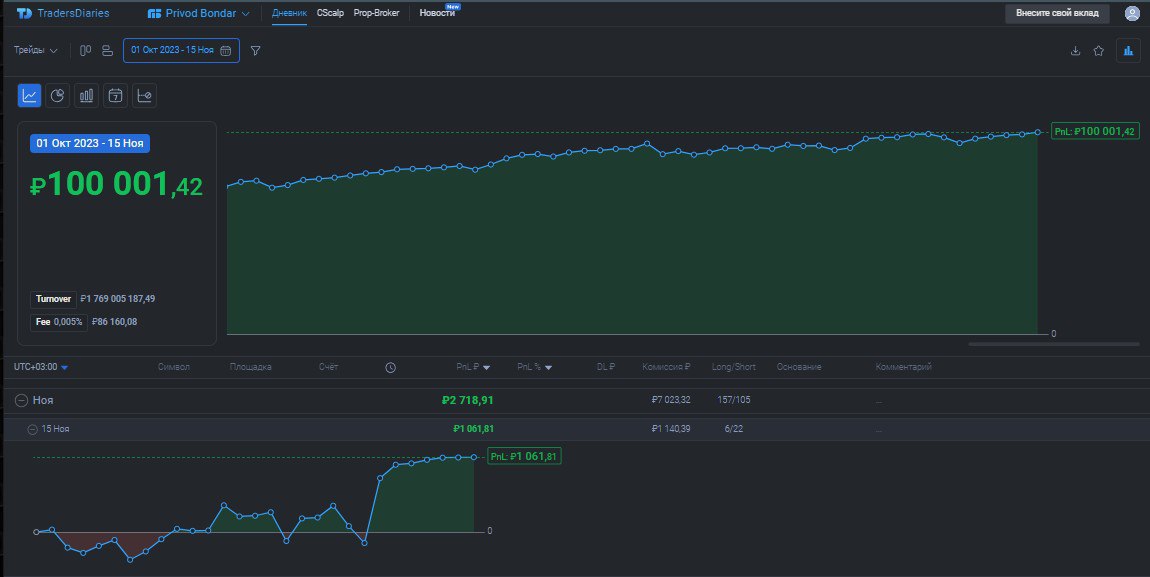The height and width of the screenshot is (577, 1150).
Task: Open the PnL % column dropdown
Action: tap(535, 367)
